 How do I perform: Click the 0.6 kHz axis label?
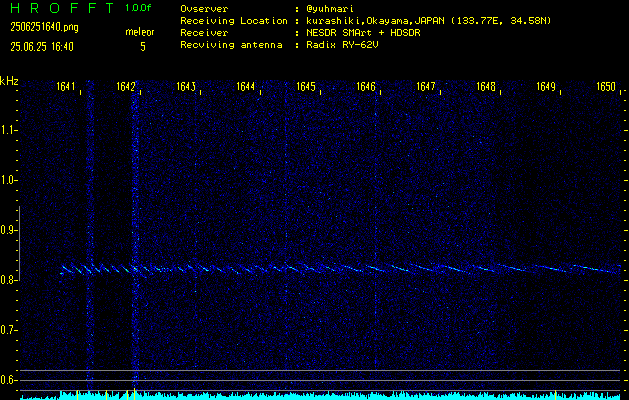click(7, 380)
